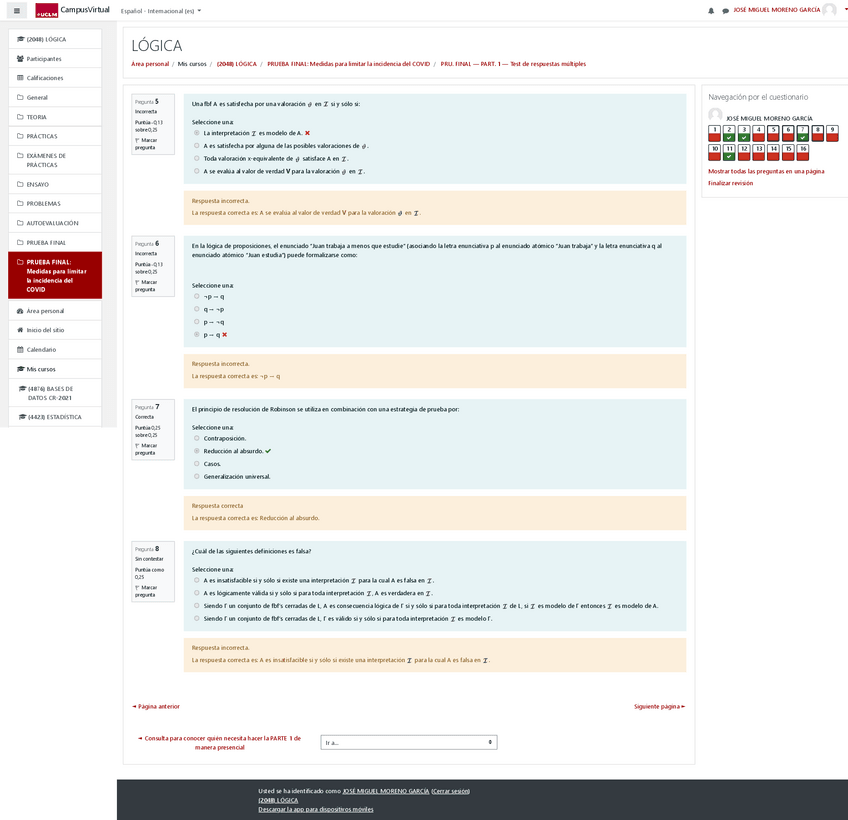Flag question 5 with Marcar pregunta

coord(145,143)
